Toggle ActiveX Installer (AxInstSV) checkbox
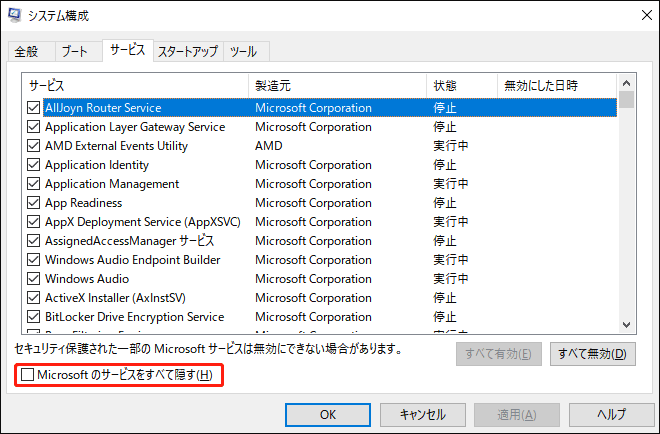This screenshot has height=434, width=660. 34,298
